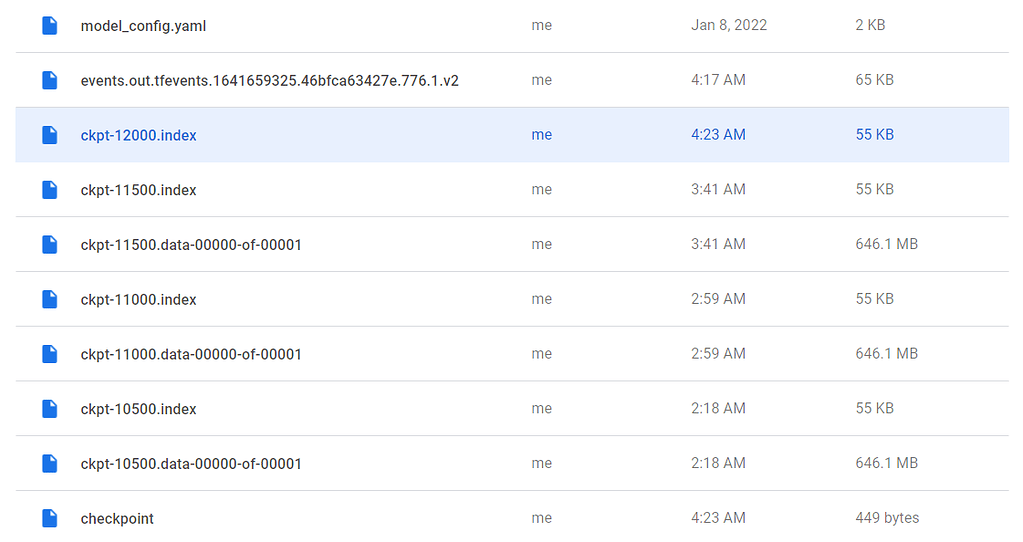Click the icon beside ckpt-11000.data-00000-of-00001

(49, 354)
